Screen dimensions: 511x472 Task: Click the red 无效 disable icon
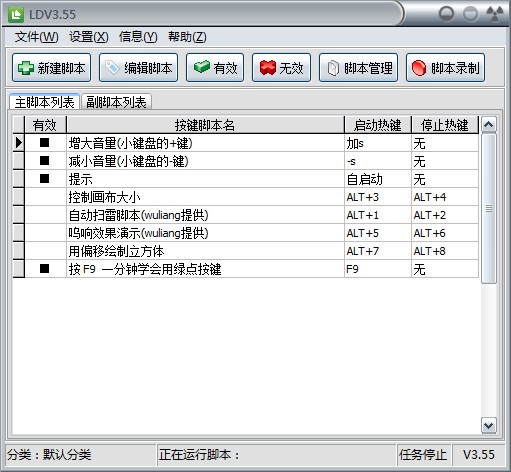pyautogui.click(x=268, y=67)
